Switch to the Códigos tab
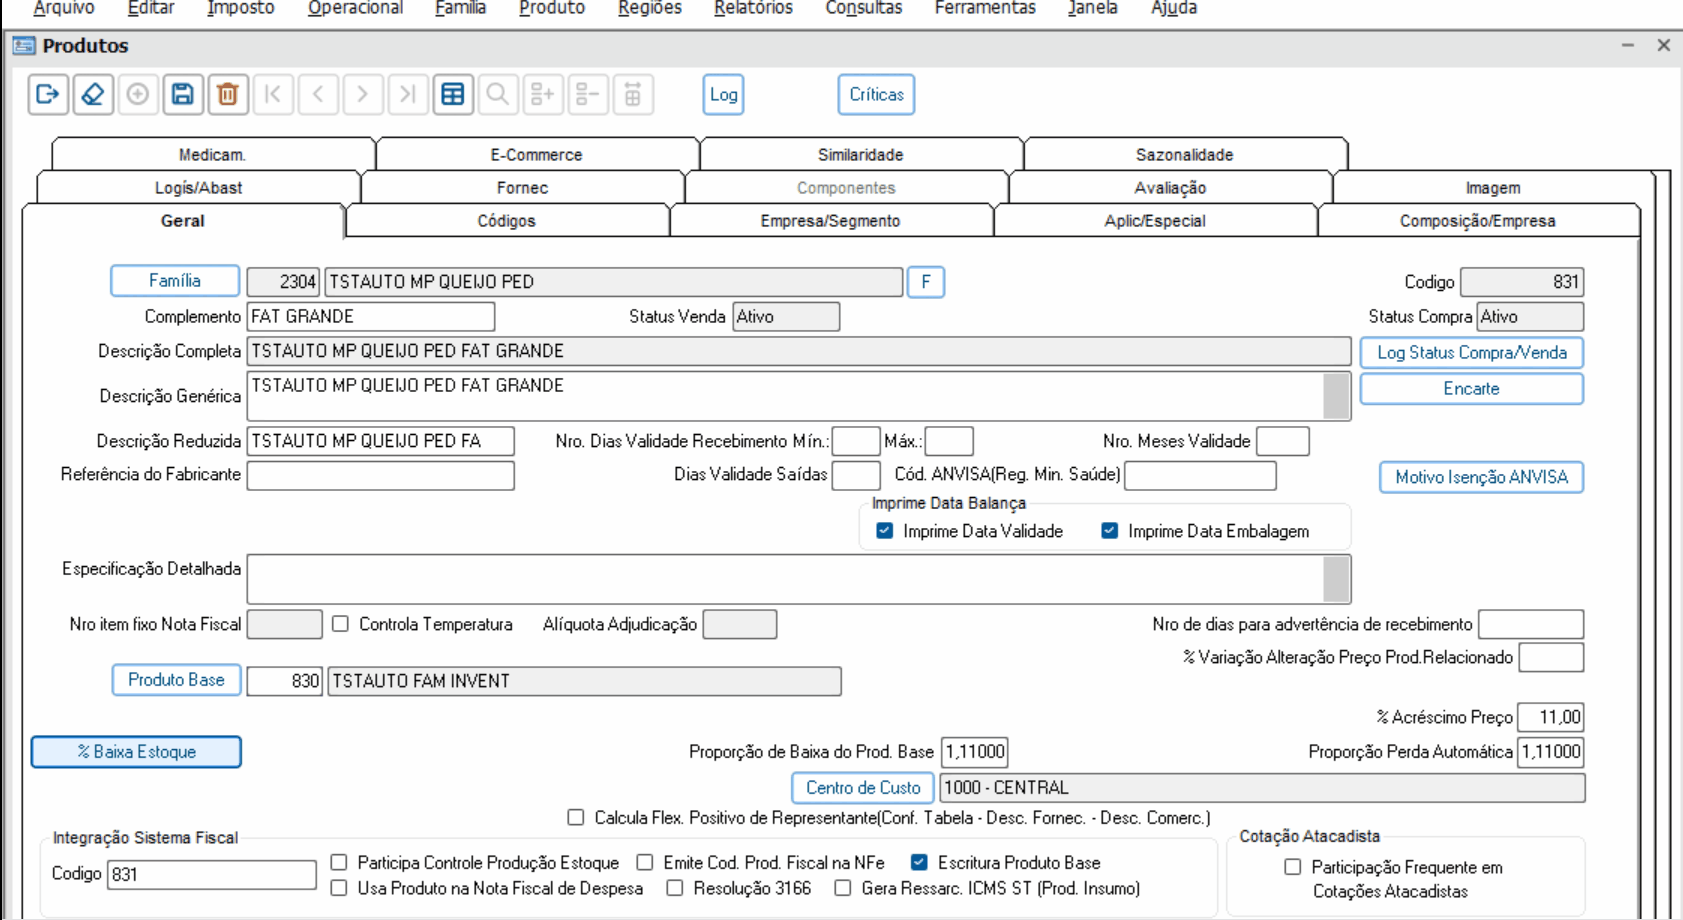 [506, 221]
